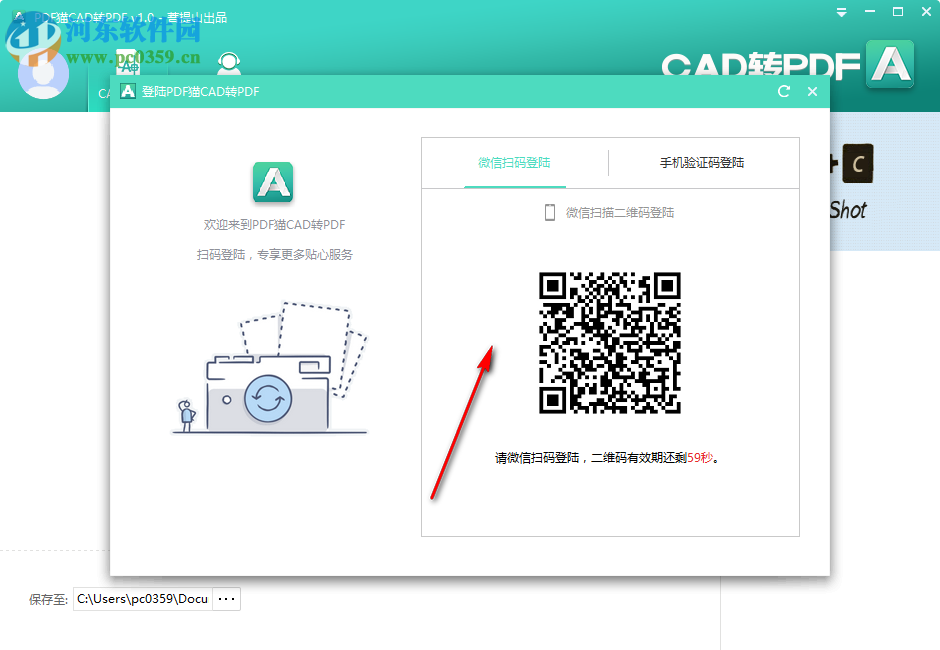Viewport: 940px width, 650px height.
Task: Minimize the main application window
Action: pyautogui.click(x=872, y=12)
